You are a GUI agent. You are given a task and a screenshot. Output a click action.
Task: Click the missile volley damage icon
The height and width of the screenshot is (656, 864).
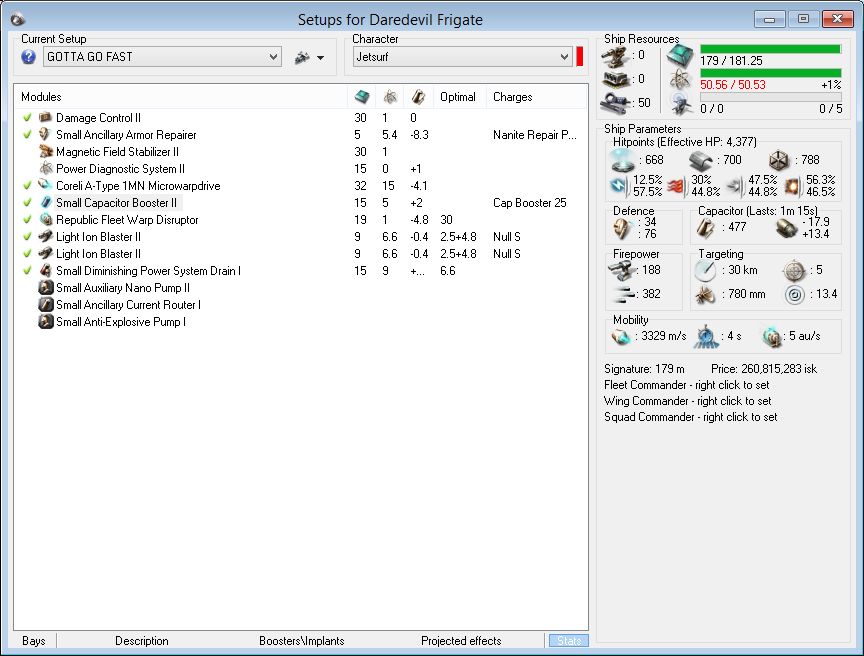point(622,295)
